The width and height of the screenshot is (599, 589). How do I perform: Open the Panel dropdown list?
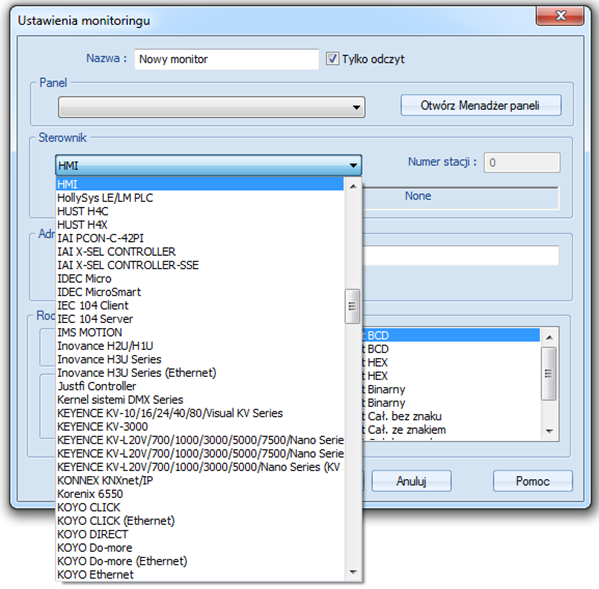coord(211,107)
